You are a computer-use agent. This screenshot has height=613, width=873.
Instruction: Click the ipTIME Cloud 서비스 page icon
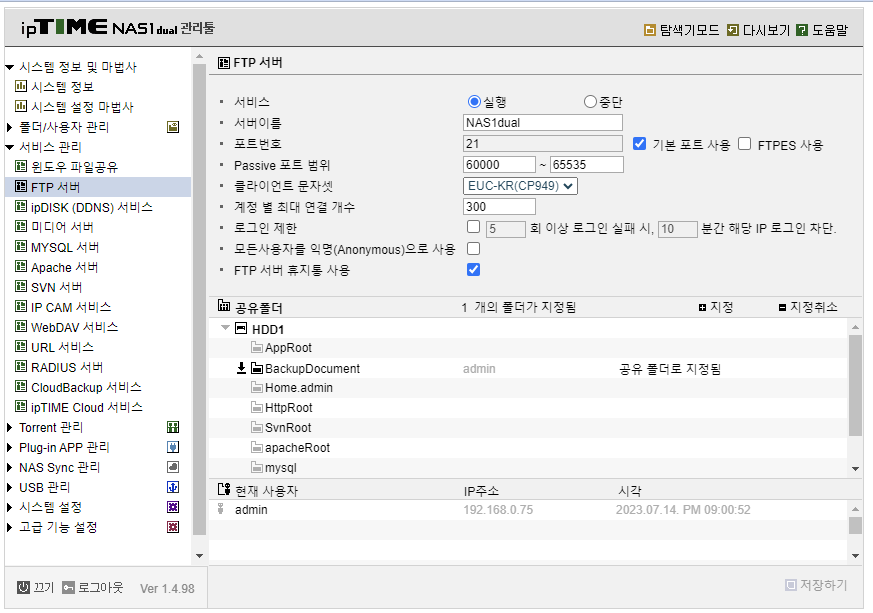[x=21, y=406]
